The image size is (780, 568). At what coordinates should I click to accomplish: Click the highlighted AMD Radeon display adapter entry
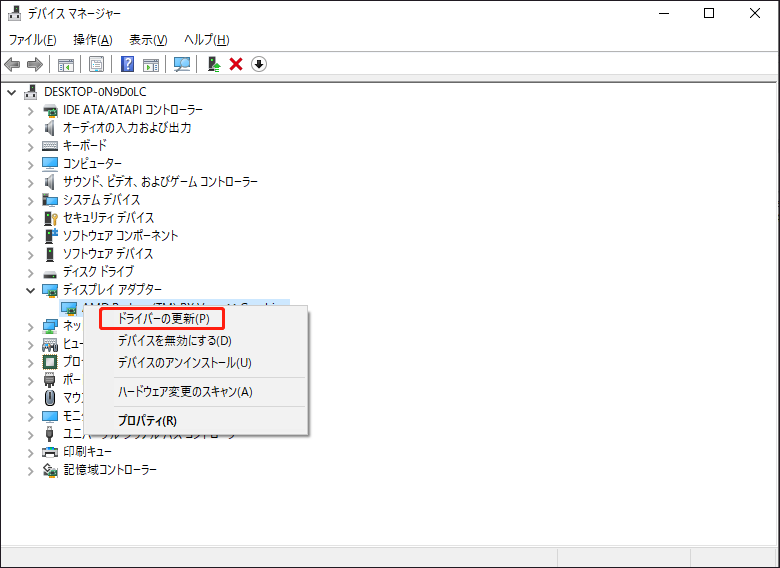point(175,303)
